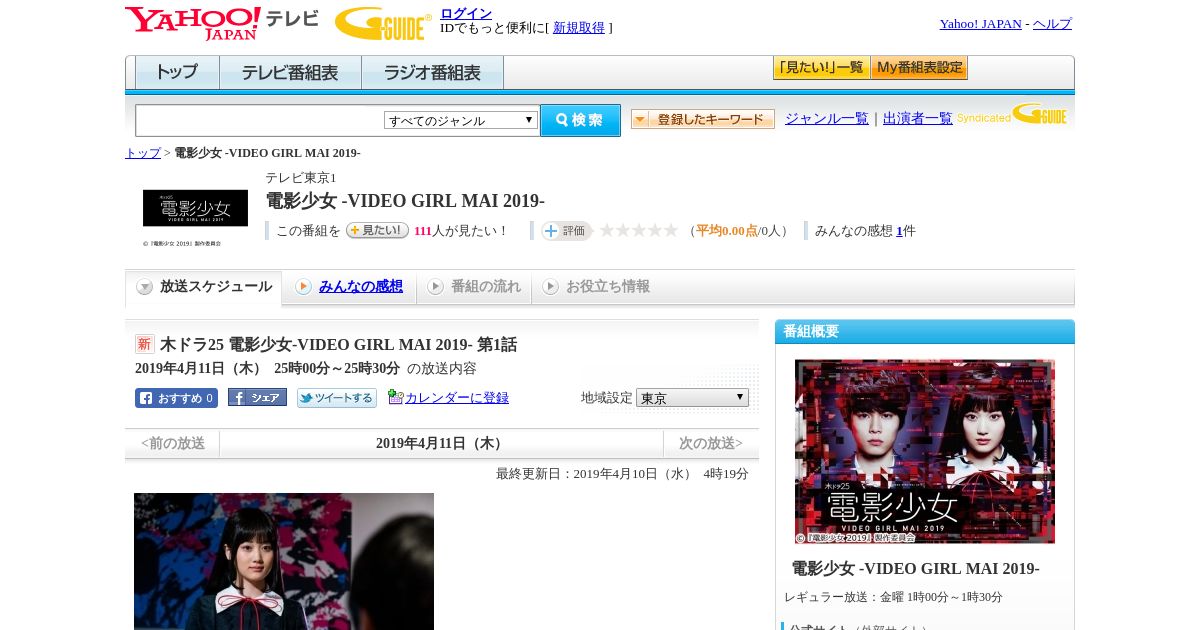1200x630 pixels.
Task: Click the G-Guide logo in header
Action: coord(383,23)
